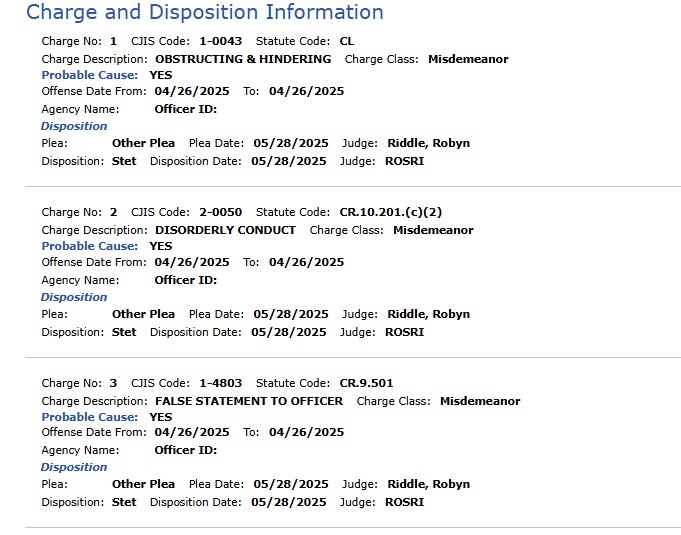Click Disposition heading under charge 2
This screenshot has width=681, height=535.
click(74, 297)
